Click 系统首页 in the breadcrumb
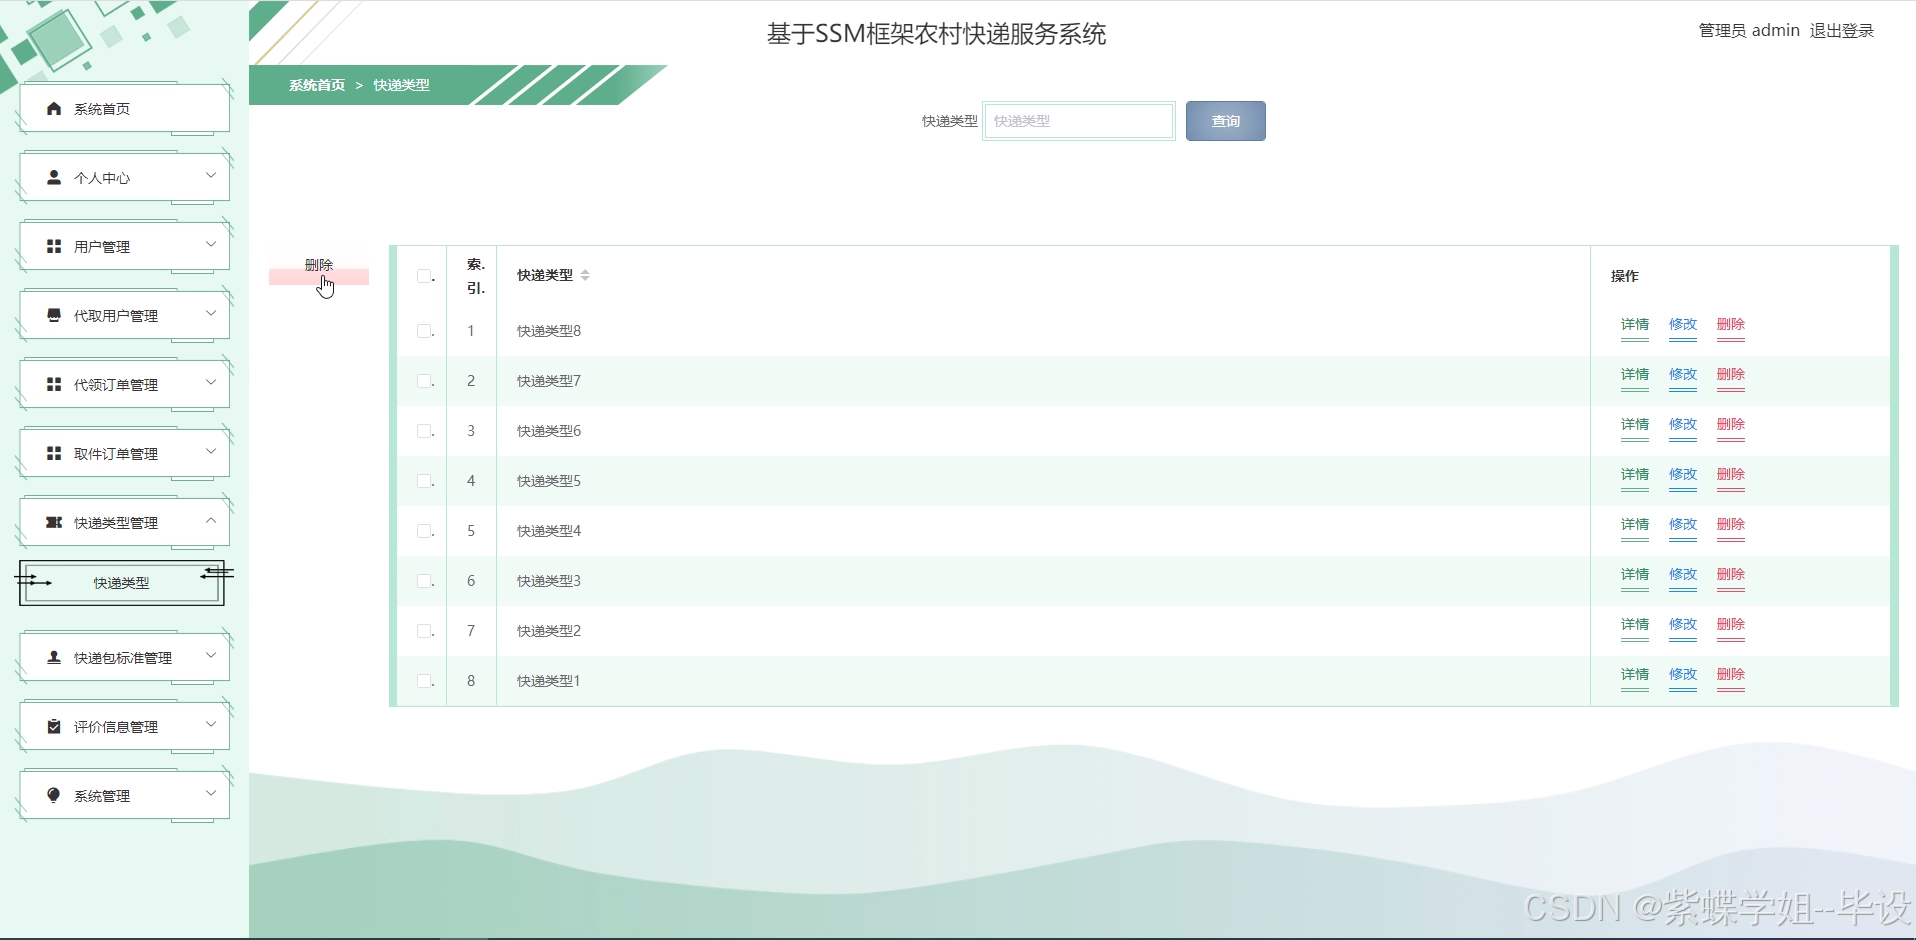 pos(317,85)
